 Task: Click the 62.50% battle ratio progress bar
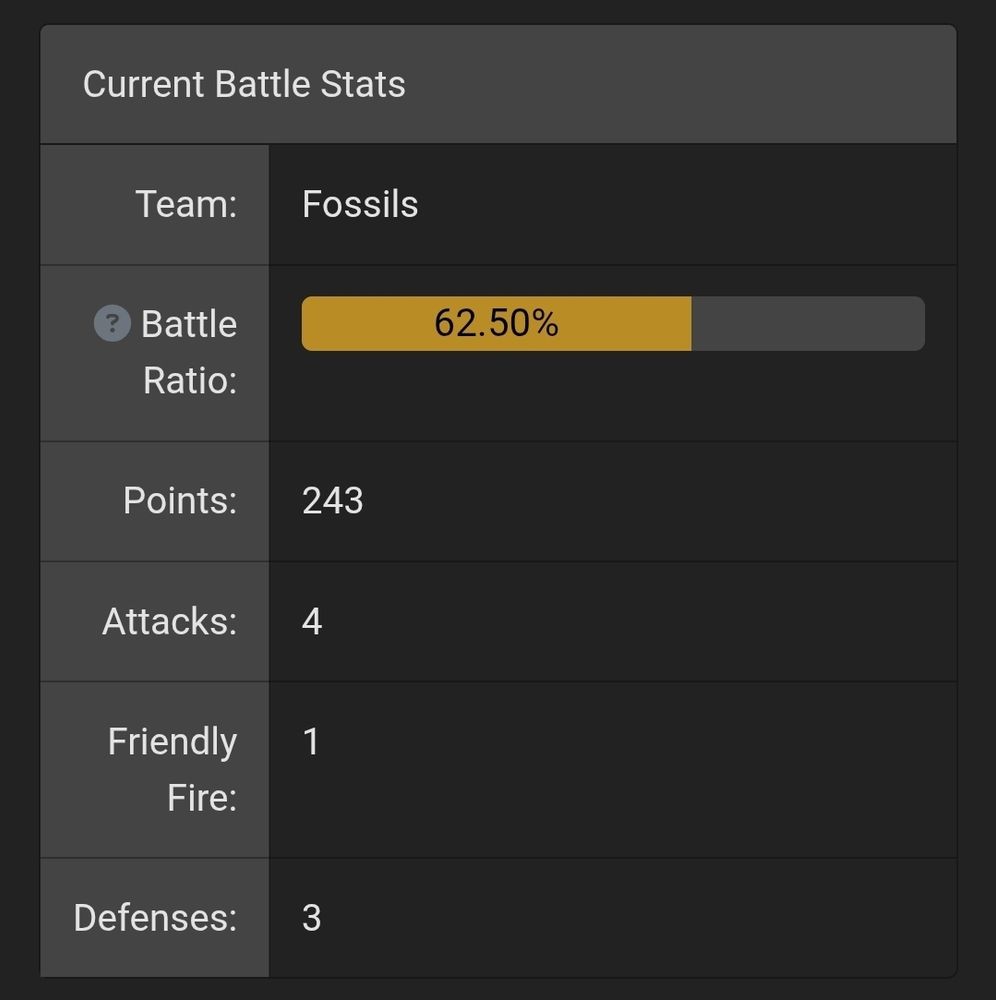coord(612,324)
